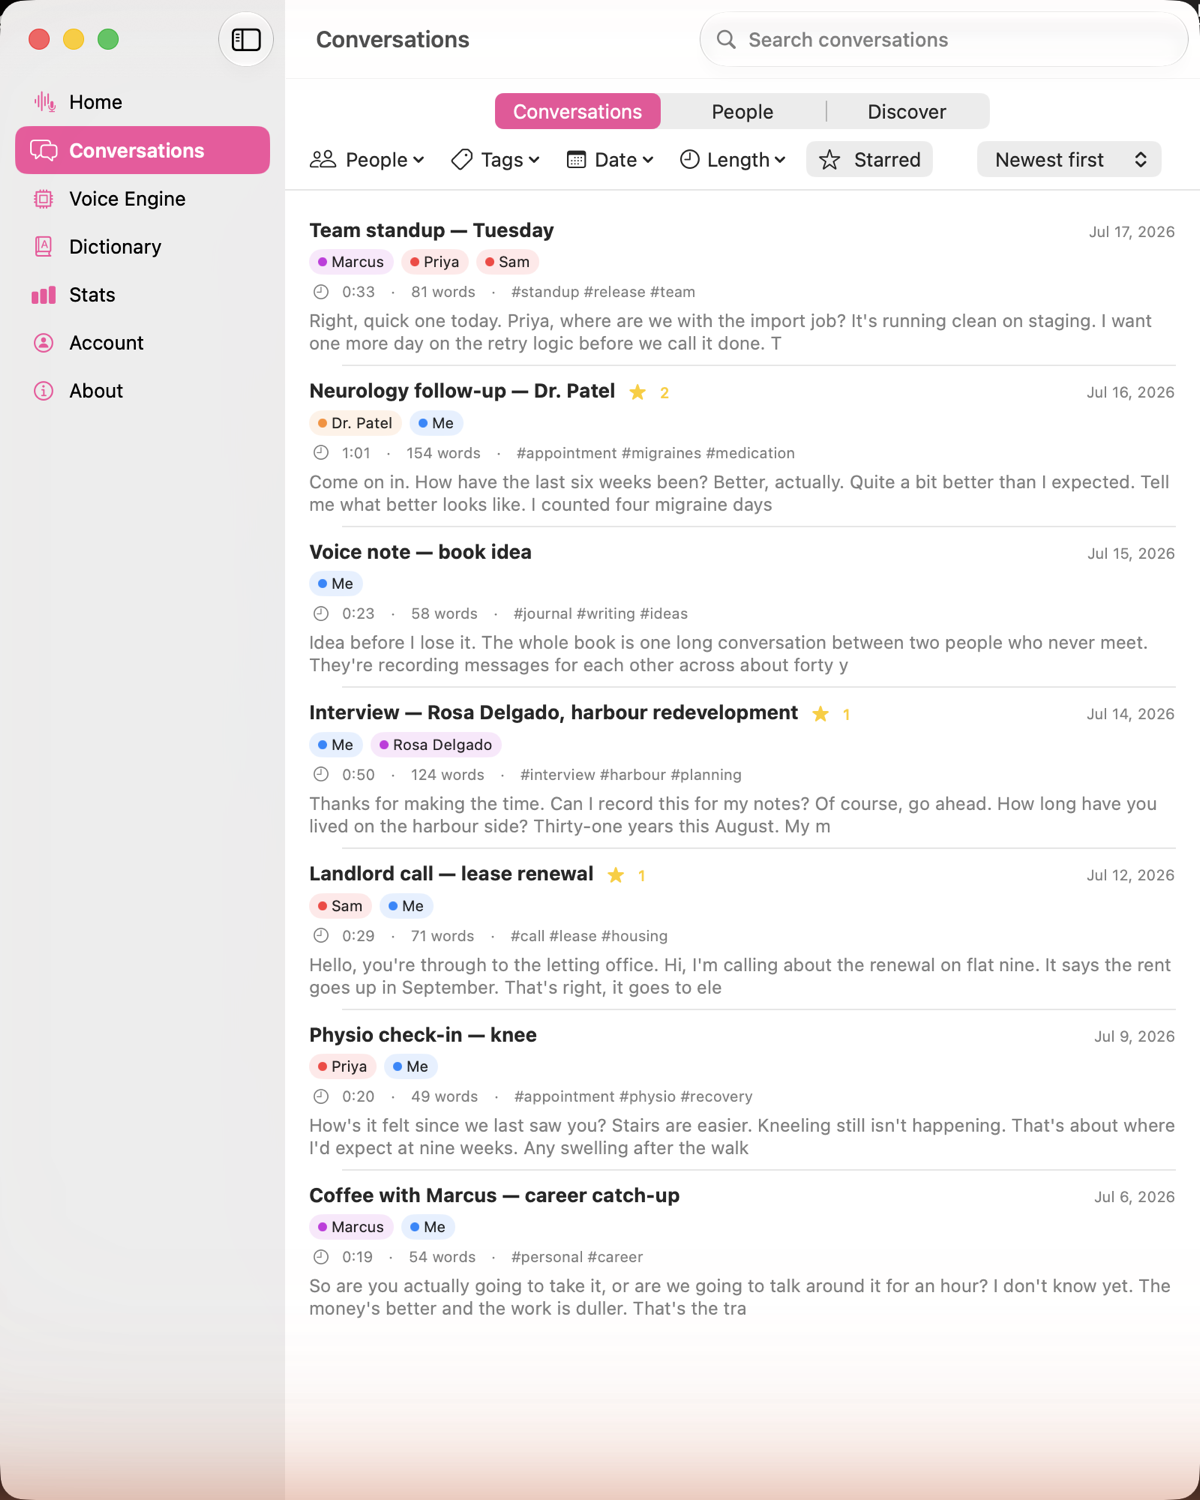Click the Rosa Delgado purple person tag
Viewport: 1200px width, 1500px height.
[x=436, y=745]
